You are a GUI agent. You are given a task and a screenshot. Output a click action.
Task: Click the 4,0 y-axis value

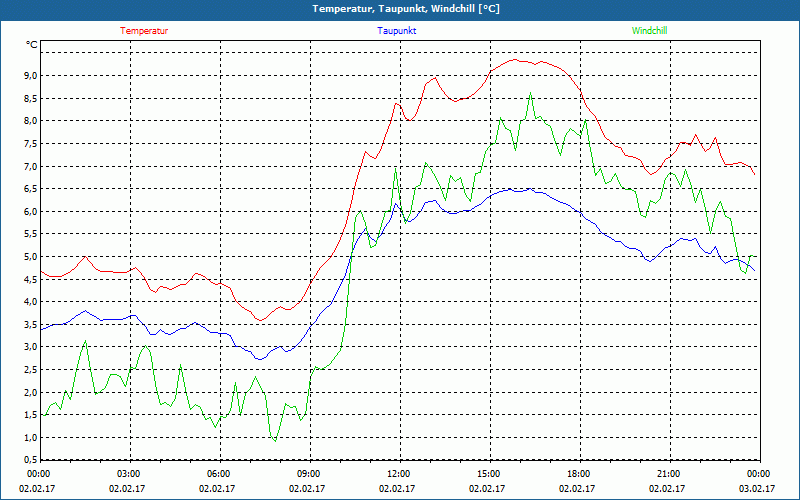click(31, 302)
